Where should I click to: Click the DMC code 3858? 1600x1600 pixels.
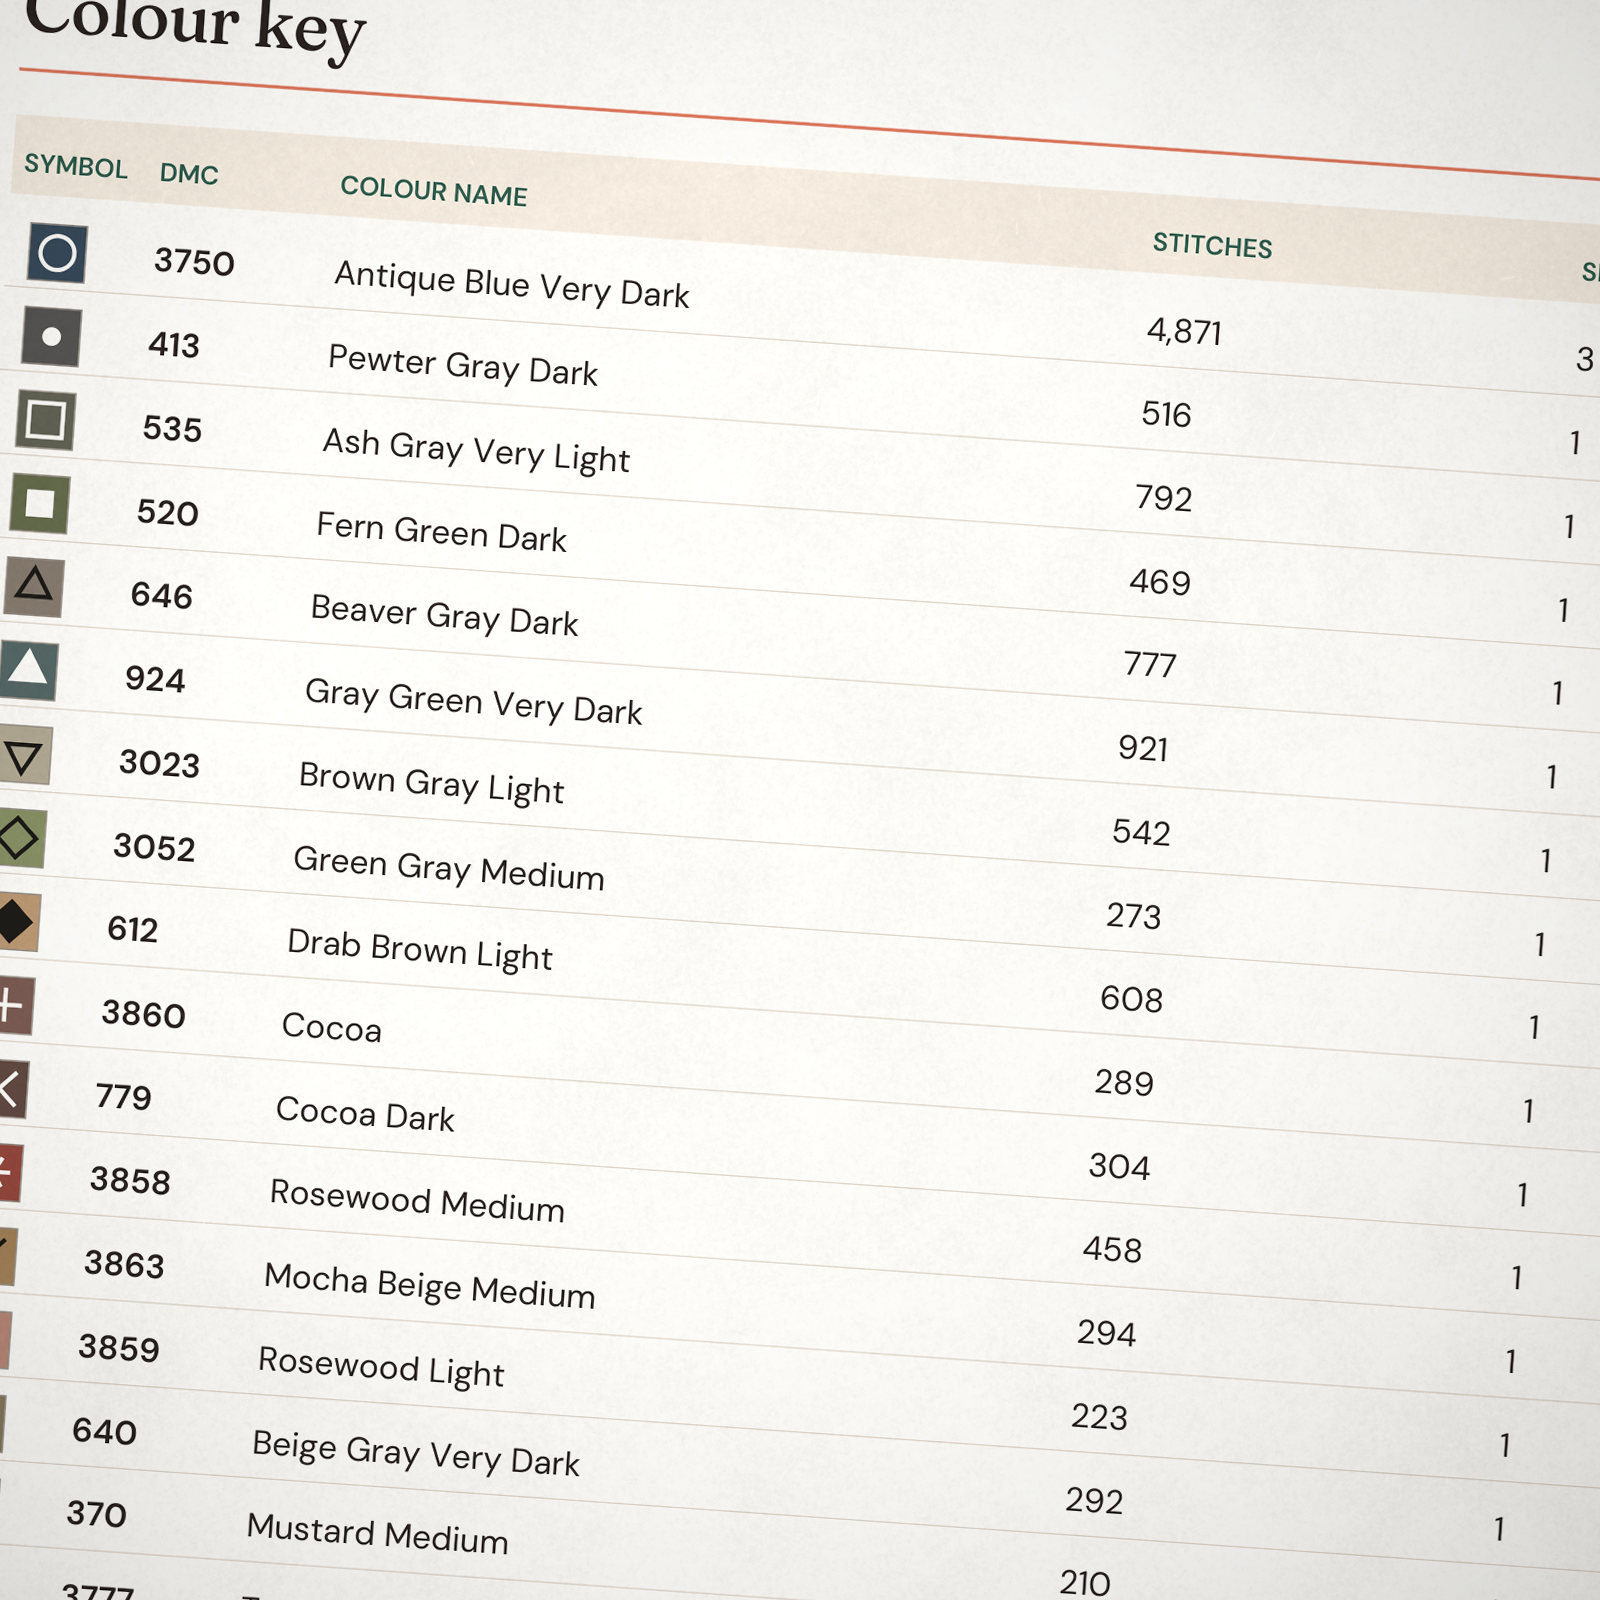tap(130, 1181)
